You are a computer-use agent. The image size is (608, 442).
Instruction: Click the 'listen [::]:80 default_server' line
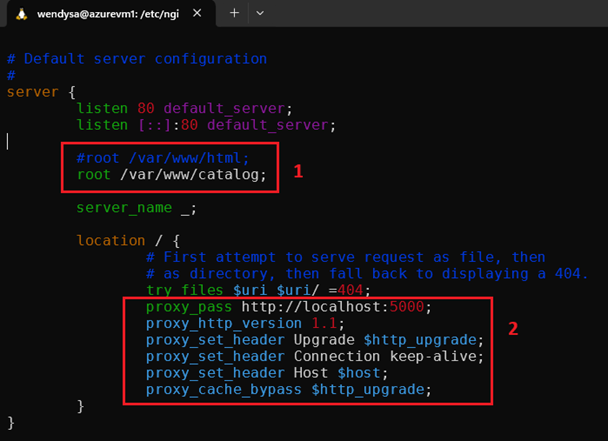click(205, 125)
